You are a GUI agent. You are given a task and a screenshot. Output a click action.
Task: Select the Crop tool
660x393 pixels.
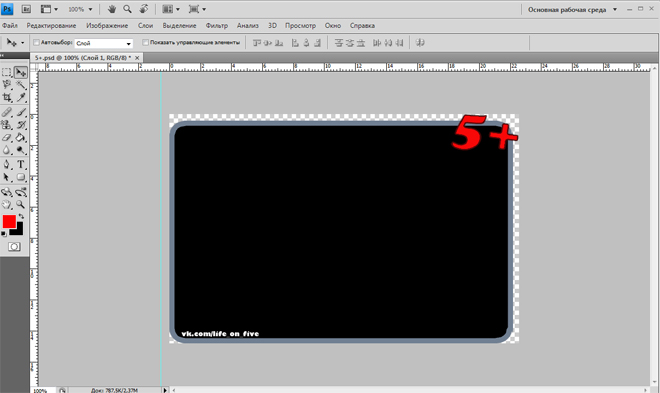7,98
